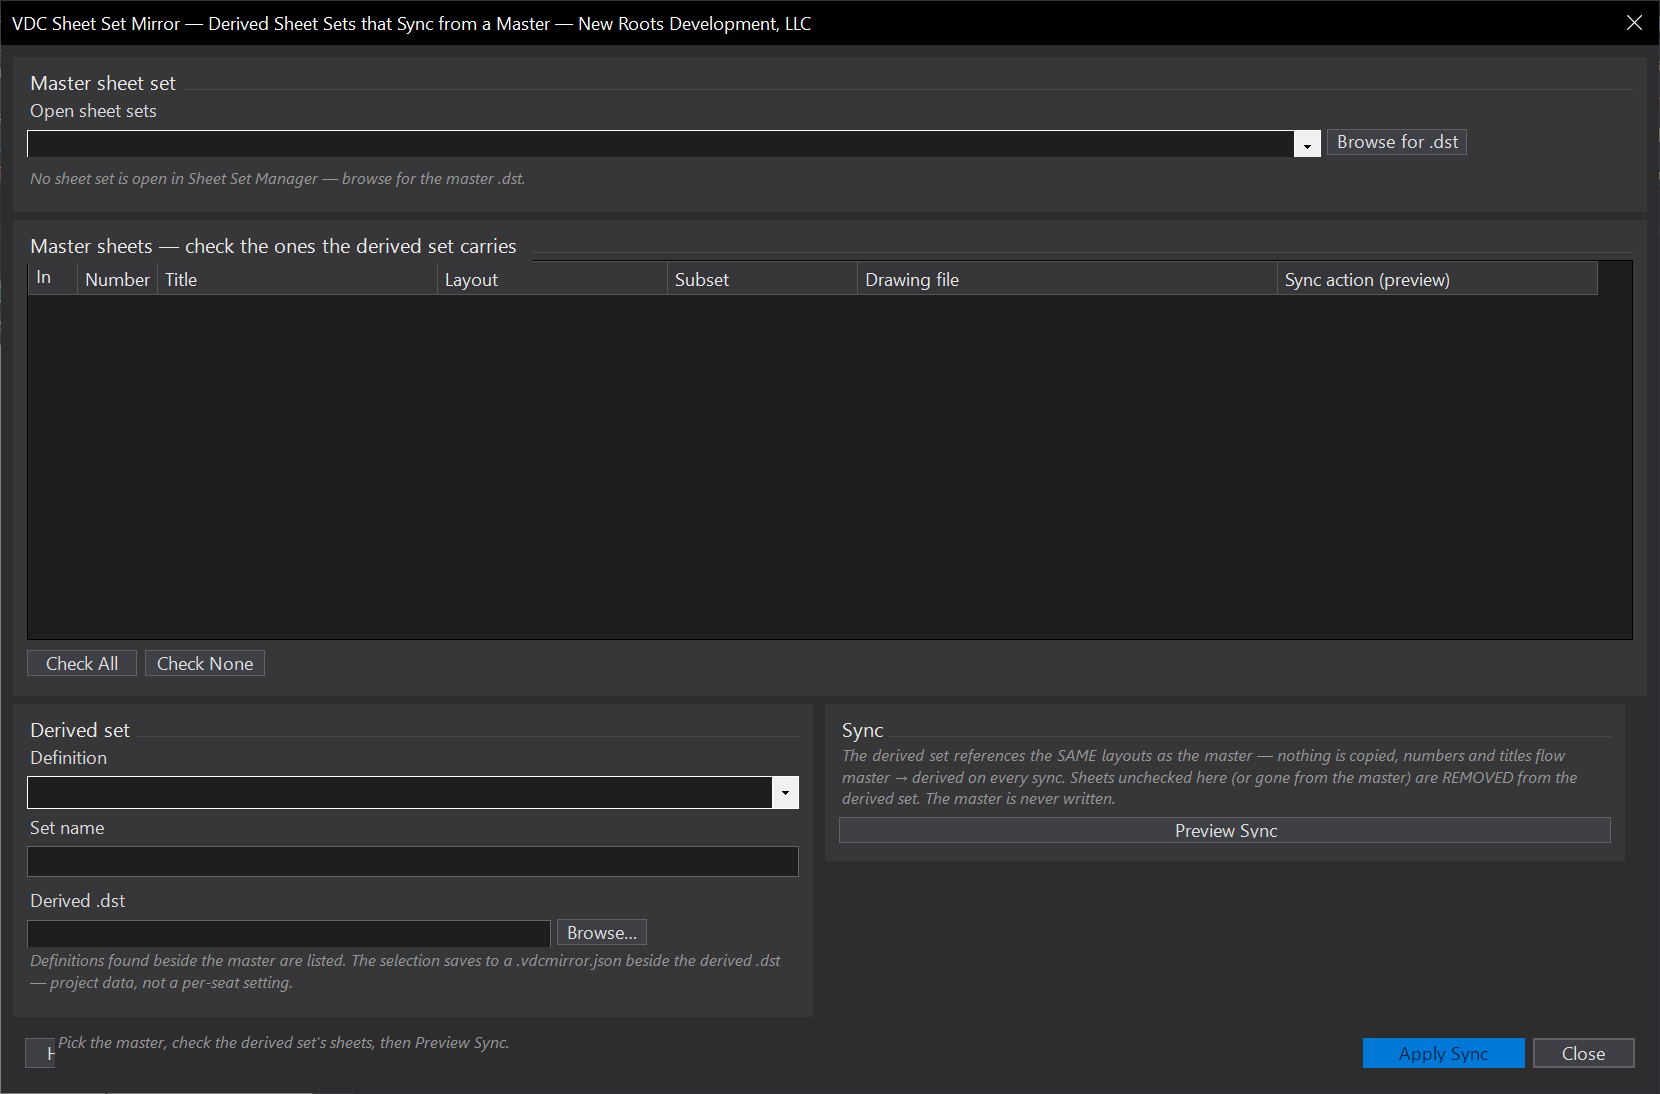The image size is (1660, 1094).
Task: Open the Open sheet sets dropdown arrow
Action: pyautogui.click(x=1307, y=144)
